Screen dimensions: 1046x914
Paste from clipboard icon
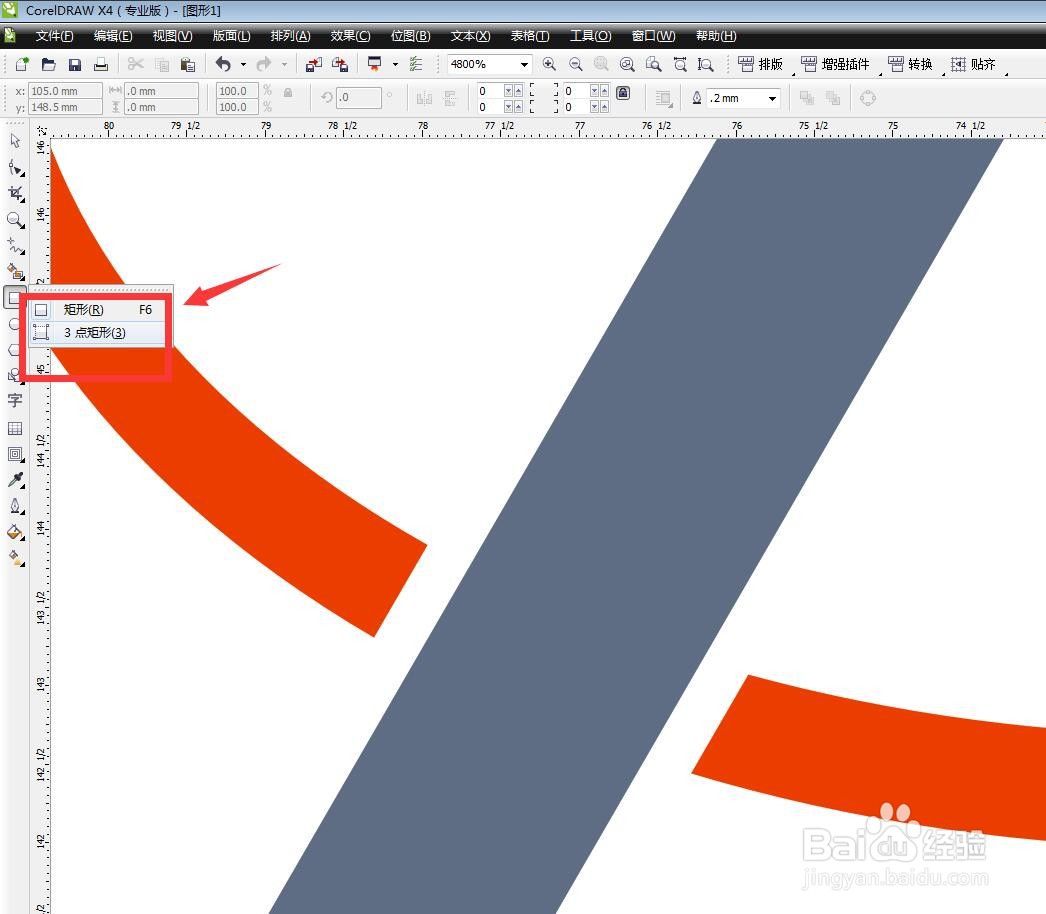point(188,64)
